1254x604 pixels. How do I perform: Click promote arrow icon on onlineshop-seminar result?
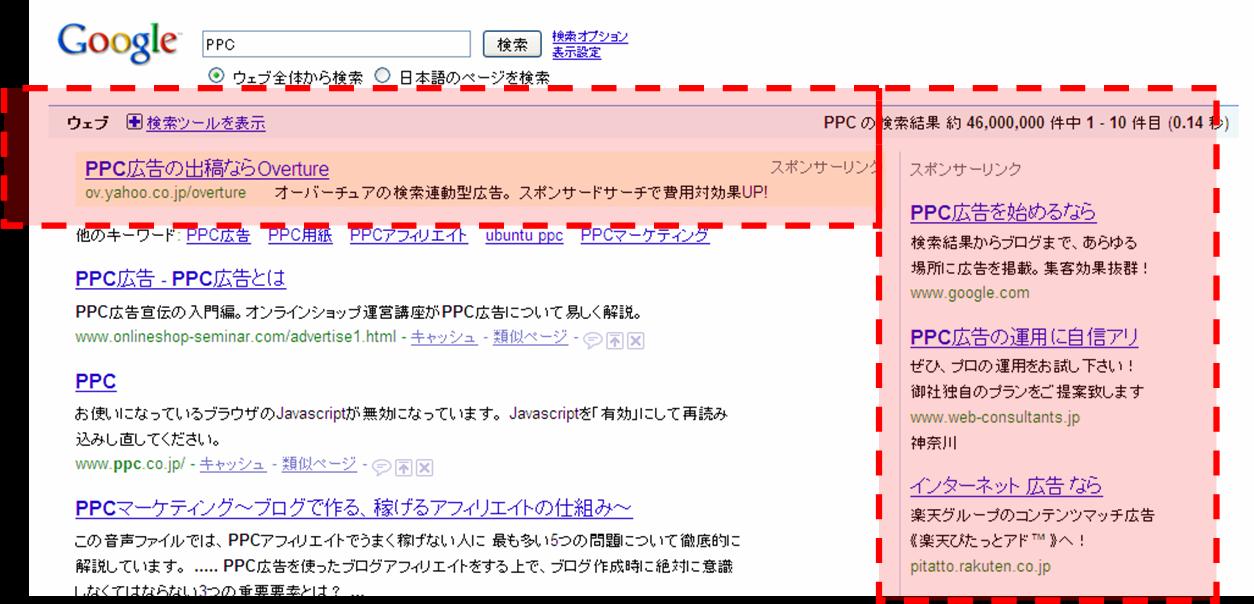pos(616,339)
